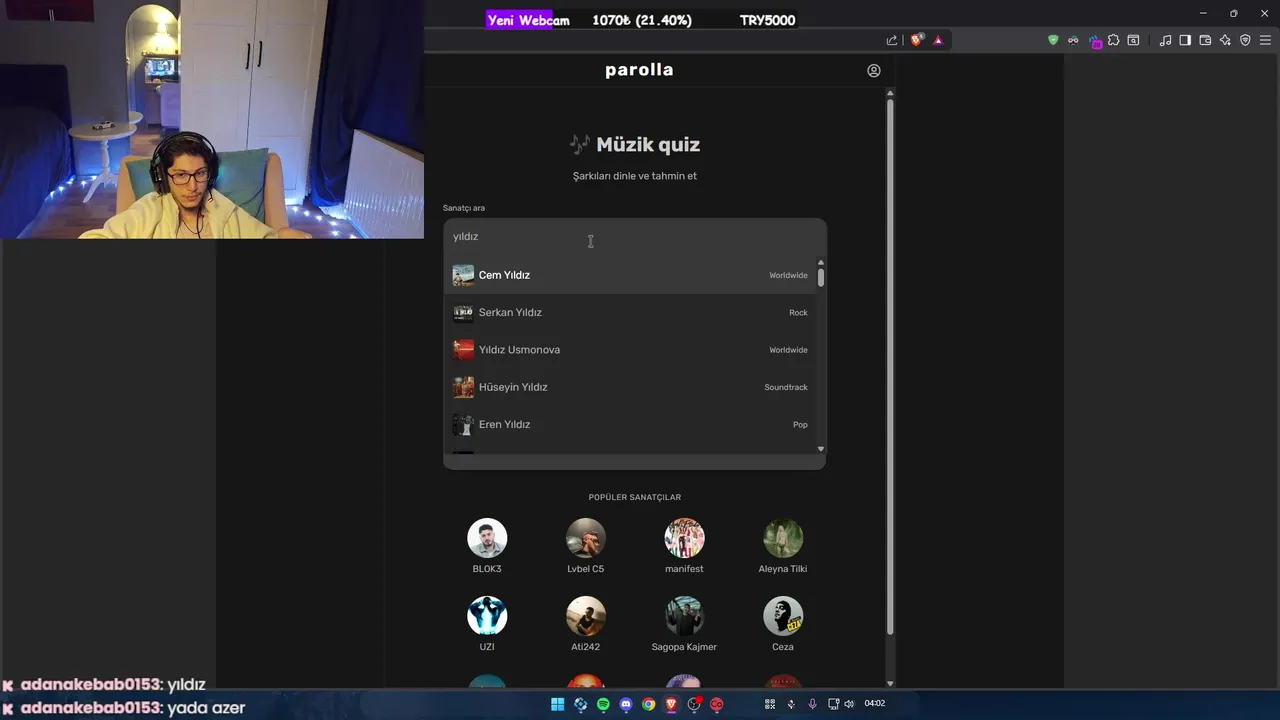Screen dimensions: 1280x720
Task: Click the Sanatçı ara search field
Action: coord(635,237)
